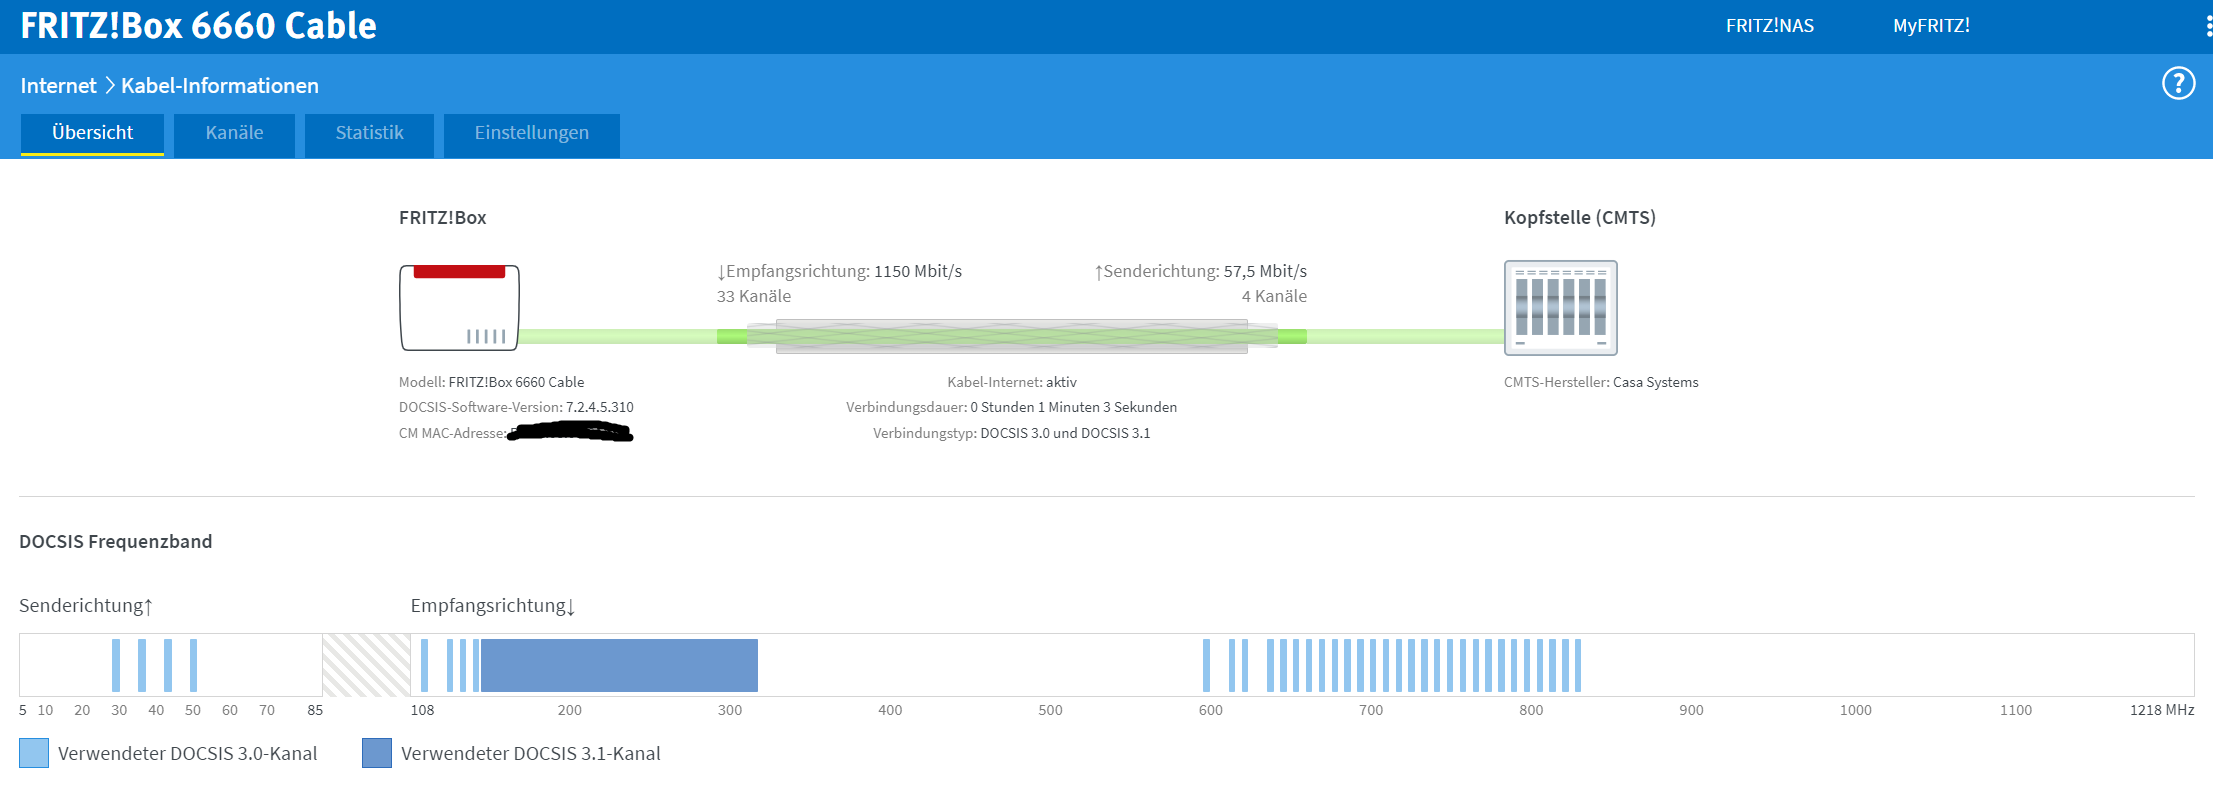
Task: Click the first upstream channel bar near 30 MHz
Action: click(116, 665)
